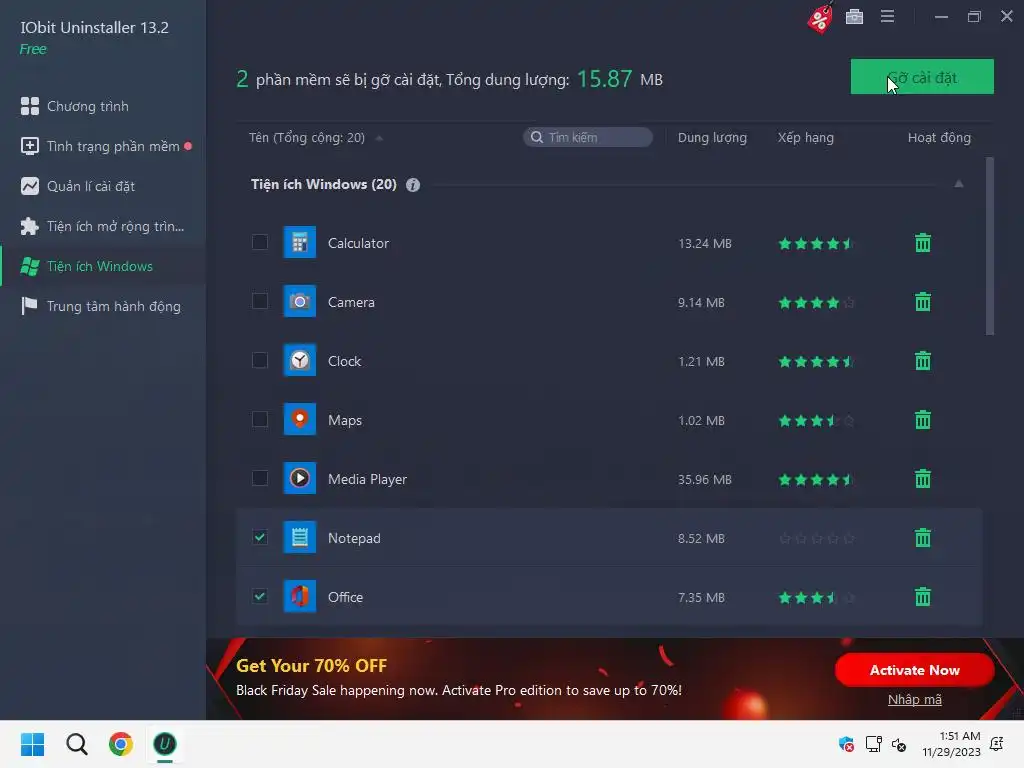The image size is (1024, 768).
Task: Click the Maps app icon
Action: 300,419
